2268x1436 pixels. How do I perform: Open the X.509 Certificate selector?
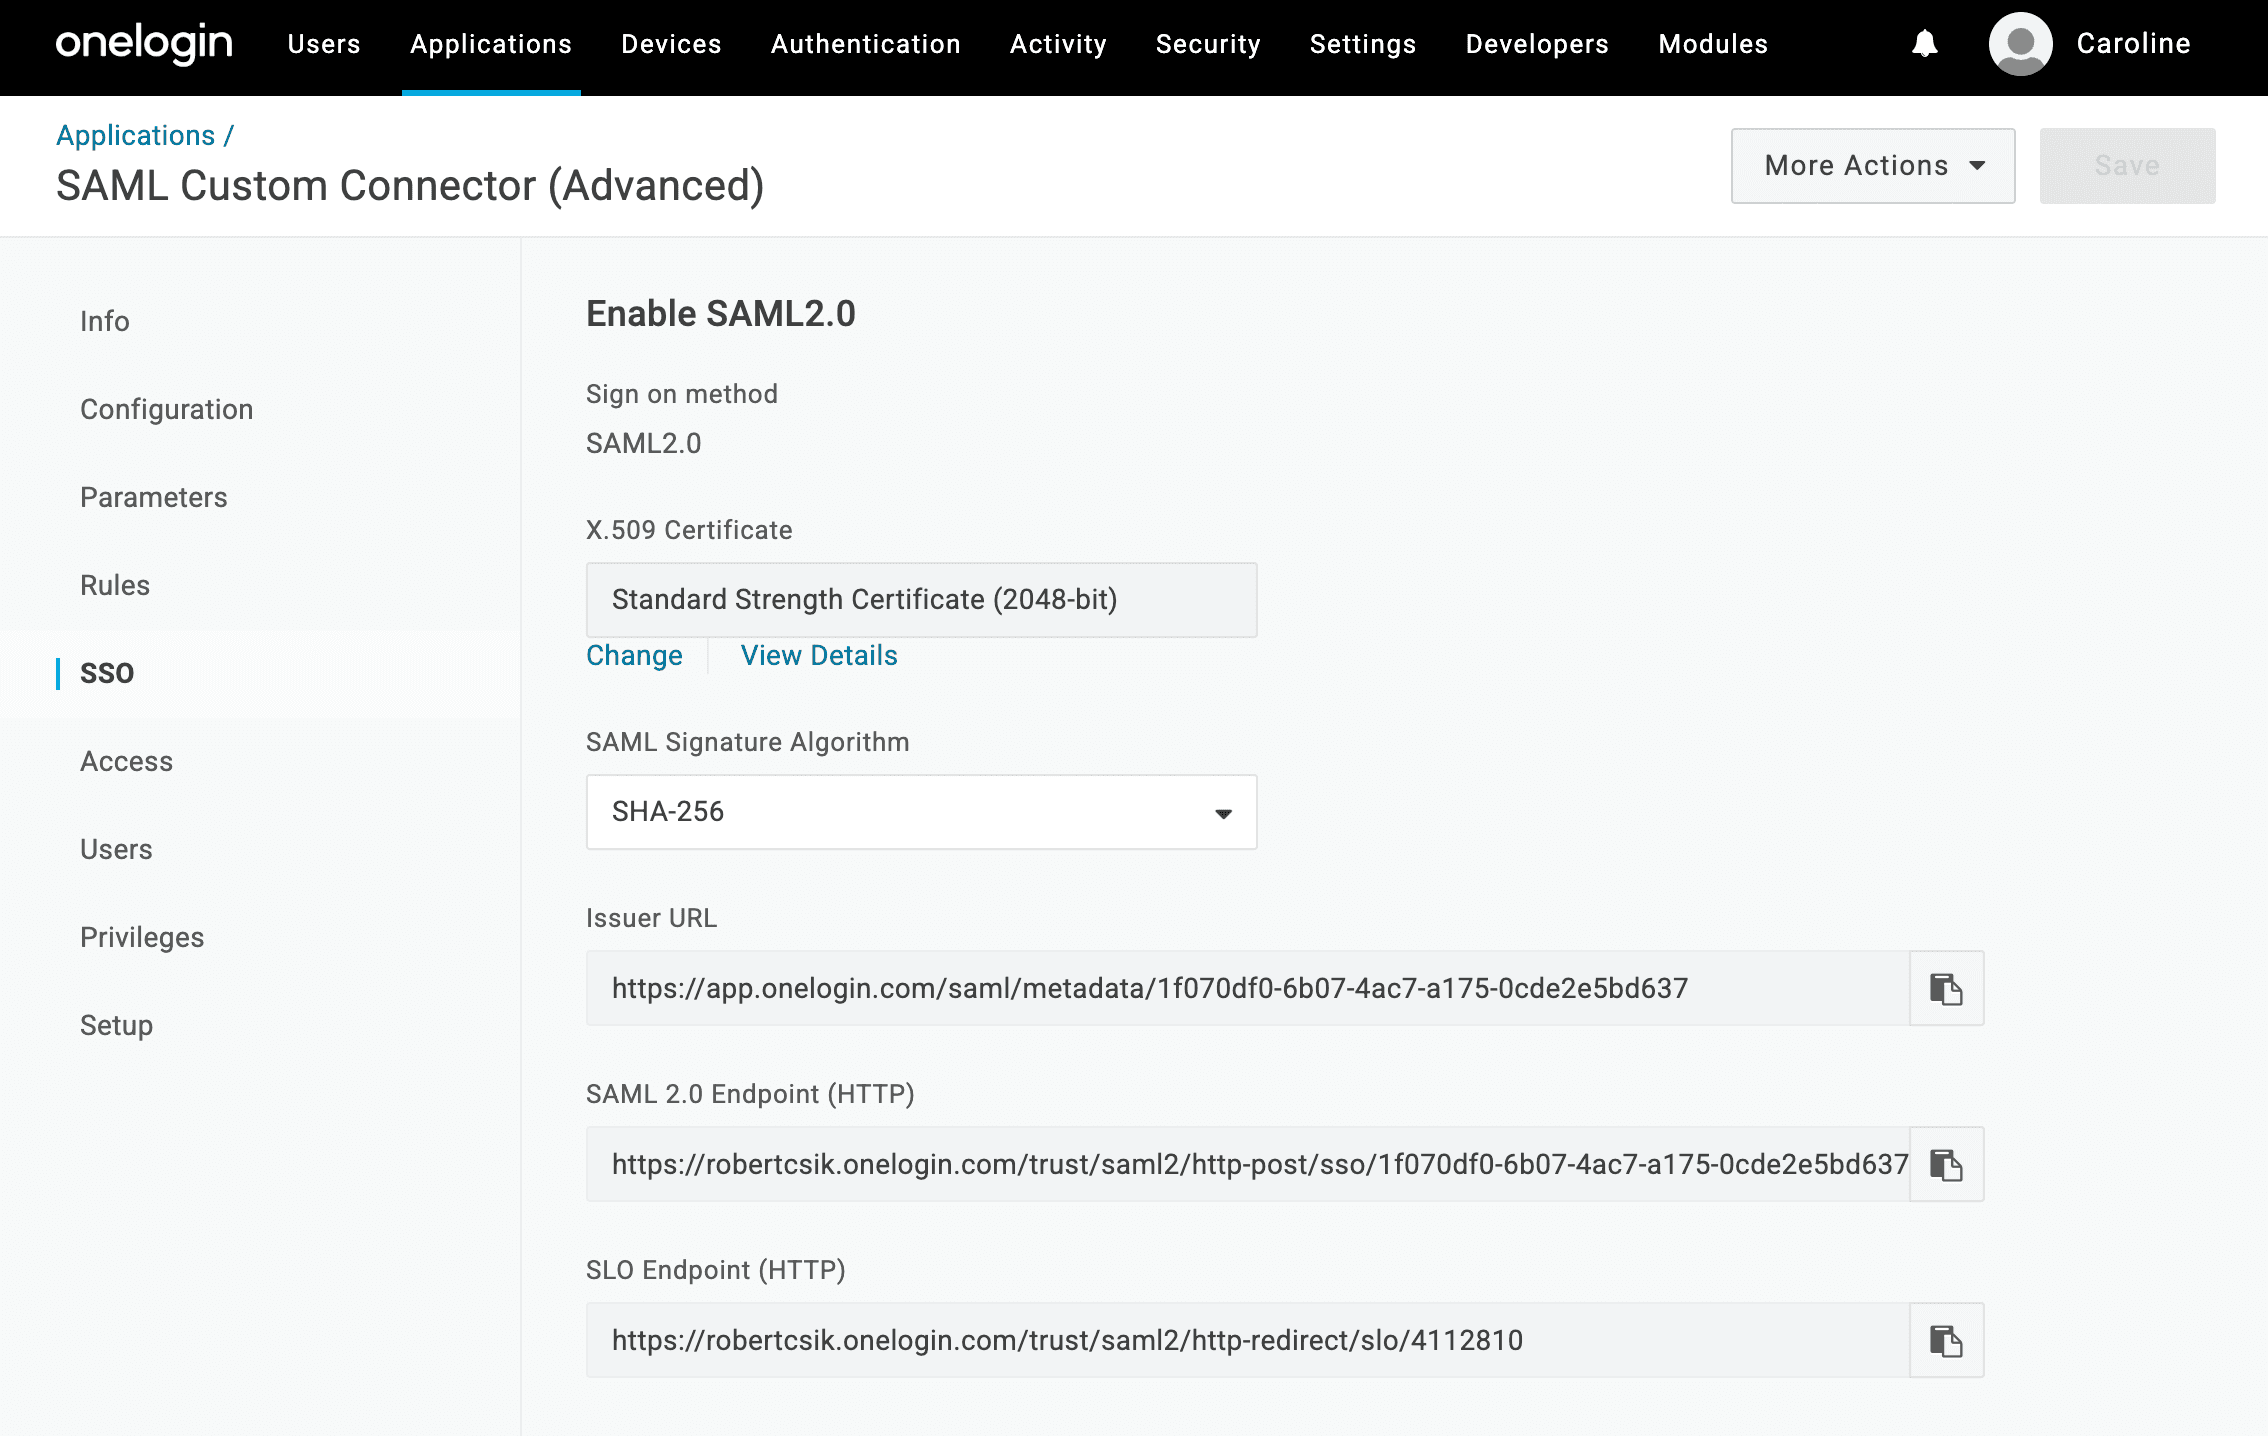pos(920,599)
